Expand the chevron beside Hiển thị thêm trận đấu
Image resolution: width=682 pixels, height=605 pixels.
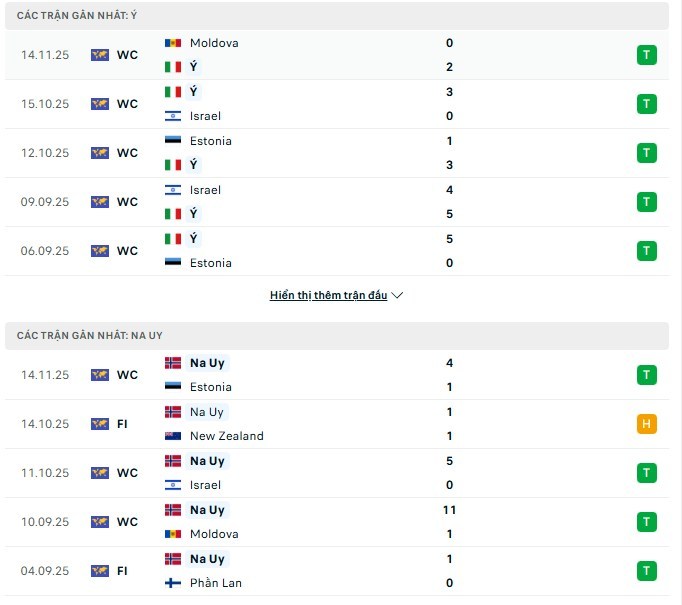pos(397,296)
